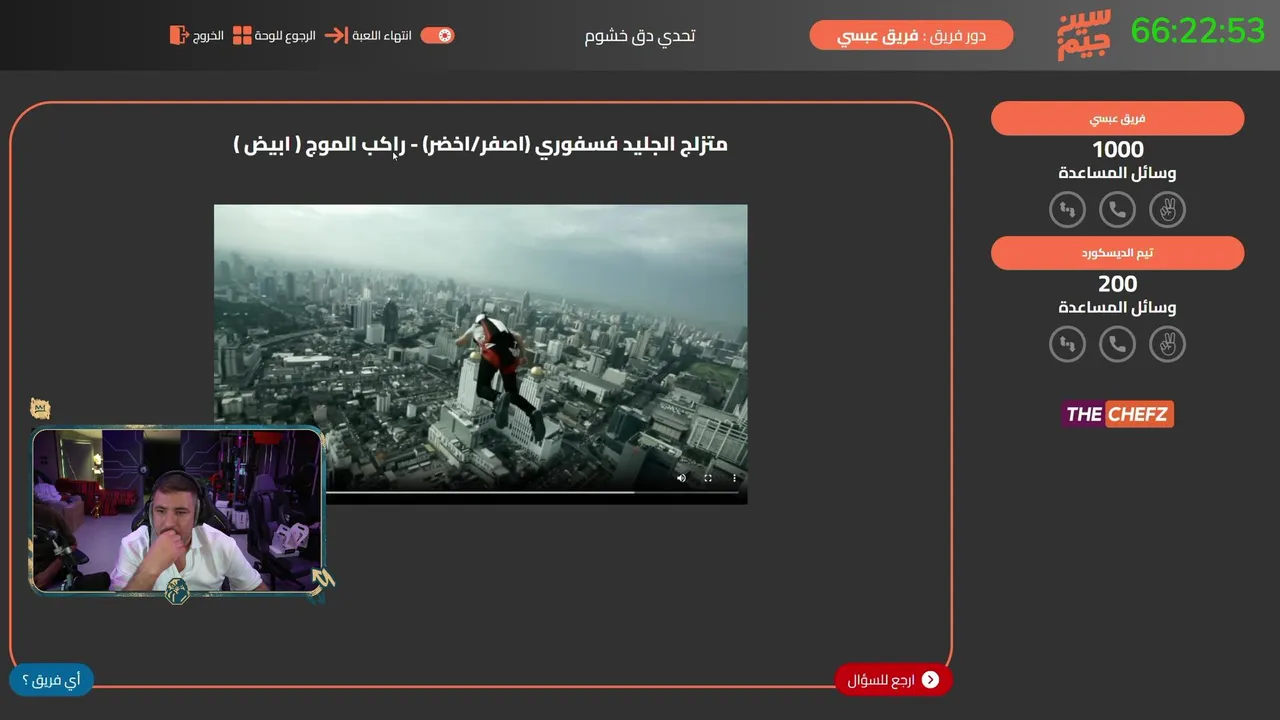Click the Seen Jeem orange logo
Image resolution: width=1280 pixels, height=720 pixels.
(x=1084, y=37)
